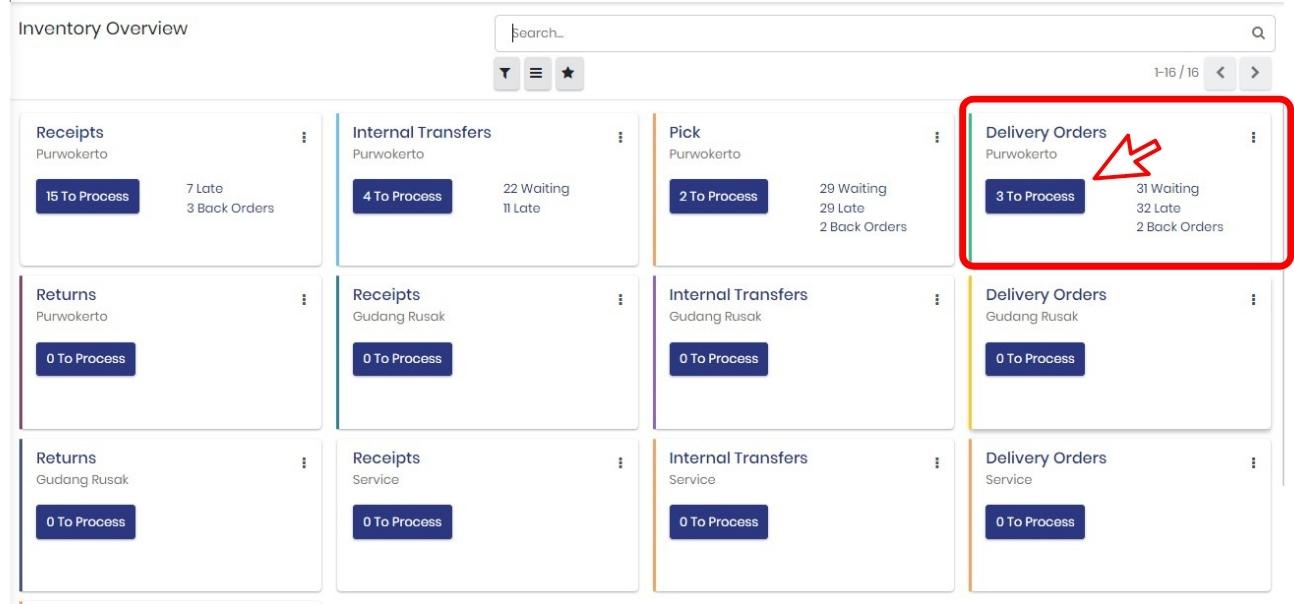Open Pick Purwokerto card title
Viewport: 1294px width, 604px height.
pyautogui.click(x=684, y=133)
